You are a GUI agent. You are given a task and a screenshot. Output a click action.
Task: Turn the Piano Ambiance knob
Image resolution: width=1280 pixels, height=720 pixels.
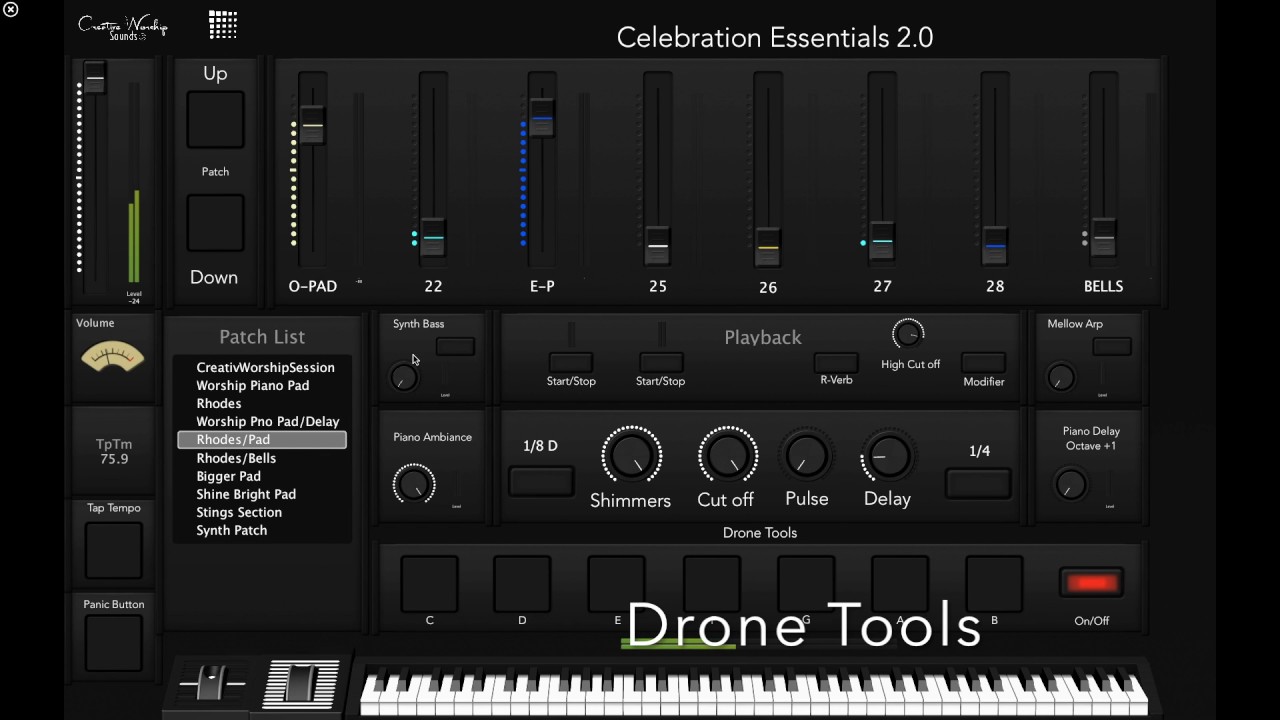click(x=414, y=484)
